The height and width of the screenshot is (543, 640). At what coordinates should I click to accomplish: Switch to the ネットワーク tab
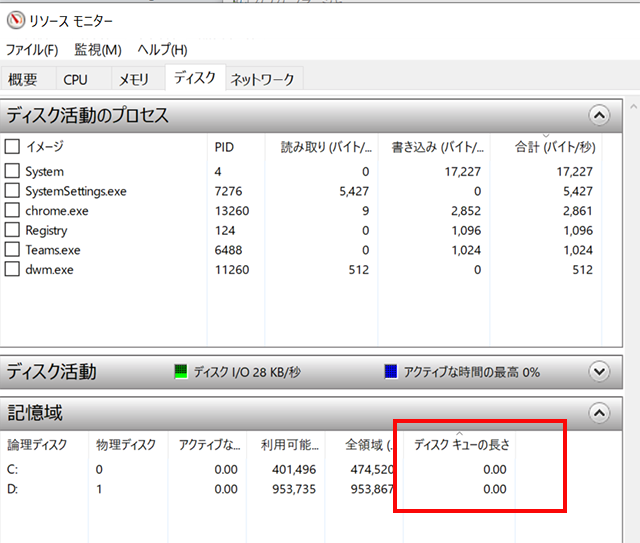pos(262,79)
